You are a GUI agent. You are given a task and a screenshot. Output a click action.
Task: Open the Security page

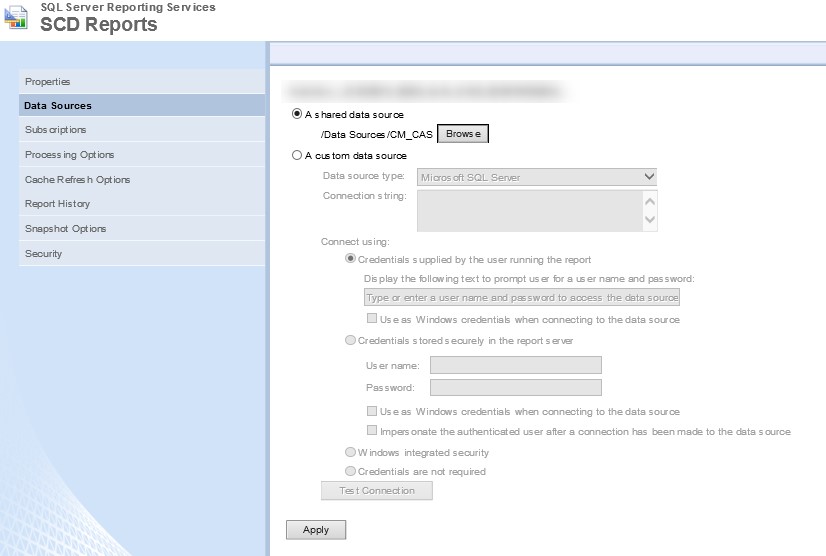tap(142, 253)
